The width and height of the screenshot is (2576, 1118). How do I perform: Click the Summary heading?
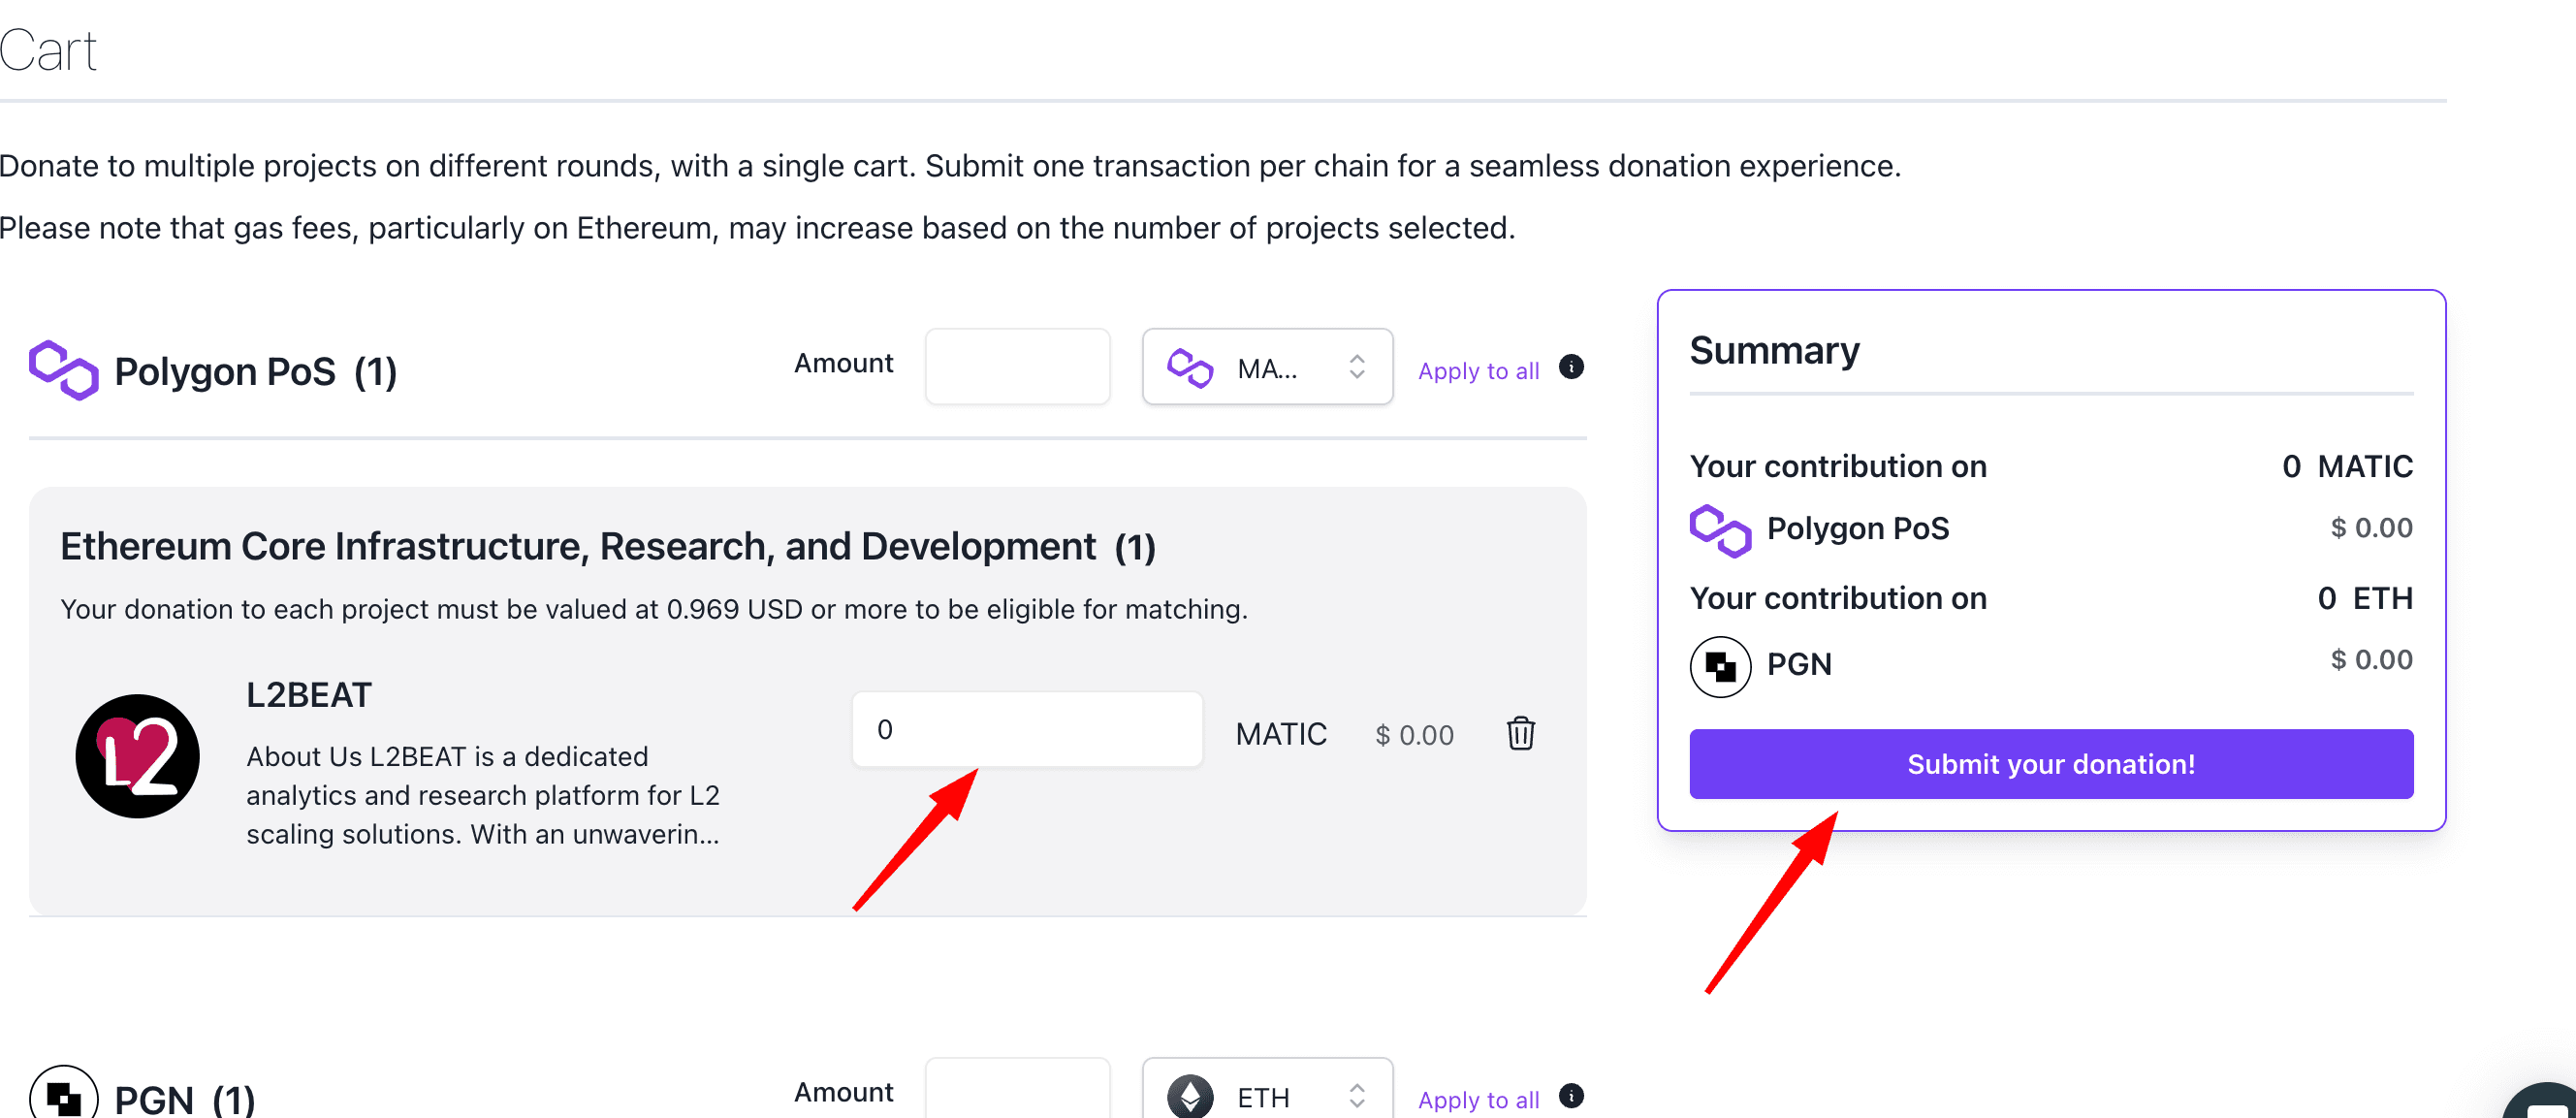pyautogui.click(x=1774, y=351)
